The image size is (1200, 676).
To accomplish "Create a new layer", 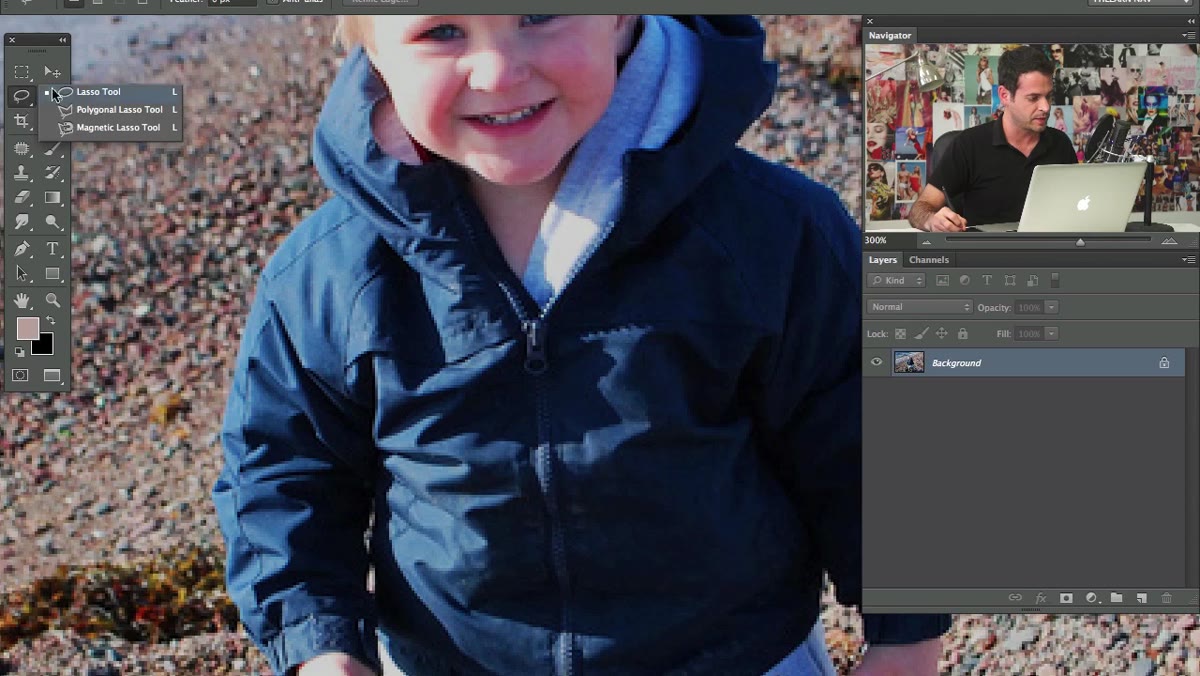I will point(1141,598).
